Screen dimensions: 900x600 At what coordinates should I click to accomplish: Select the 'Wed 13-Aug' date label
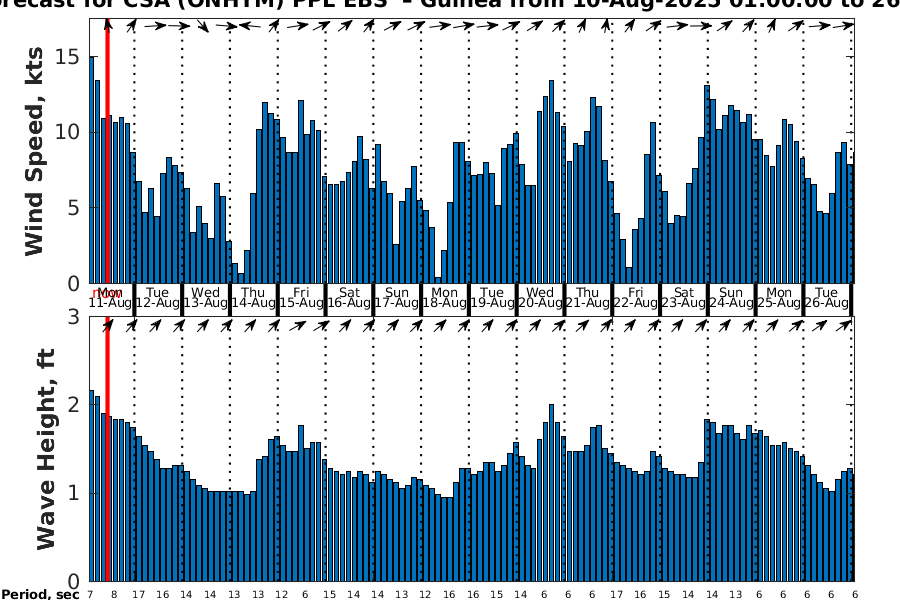[205, 297]
